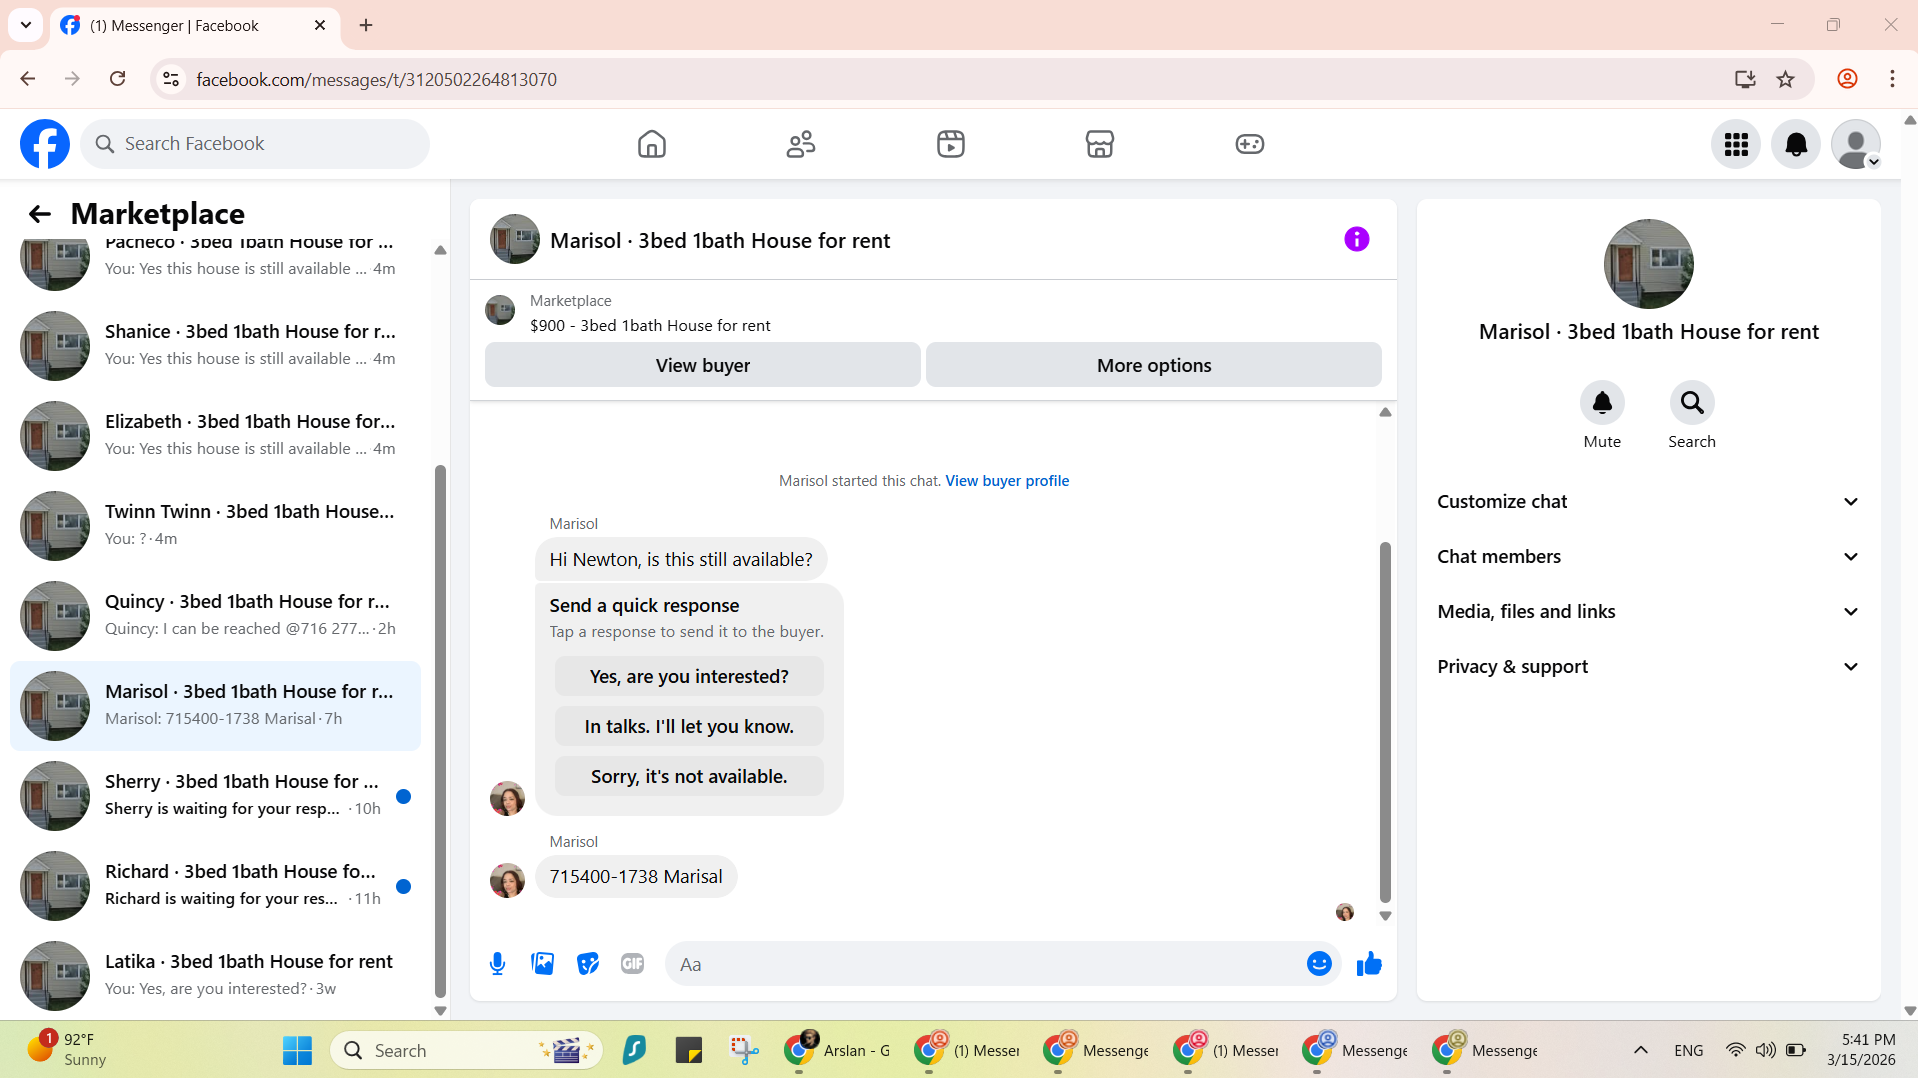Screen dimensions: 1918x1078
Task: Send quick reply 'In talks. I'll let you know.'
Action: [x=689, y=727]
